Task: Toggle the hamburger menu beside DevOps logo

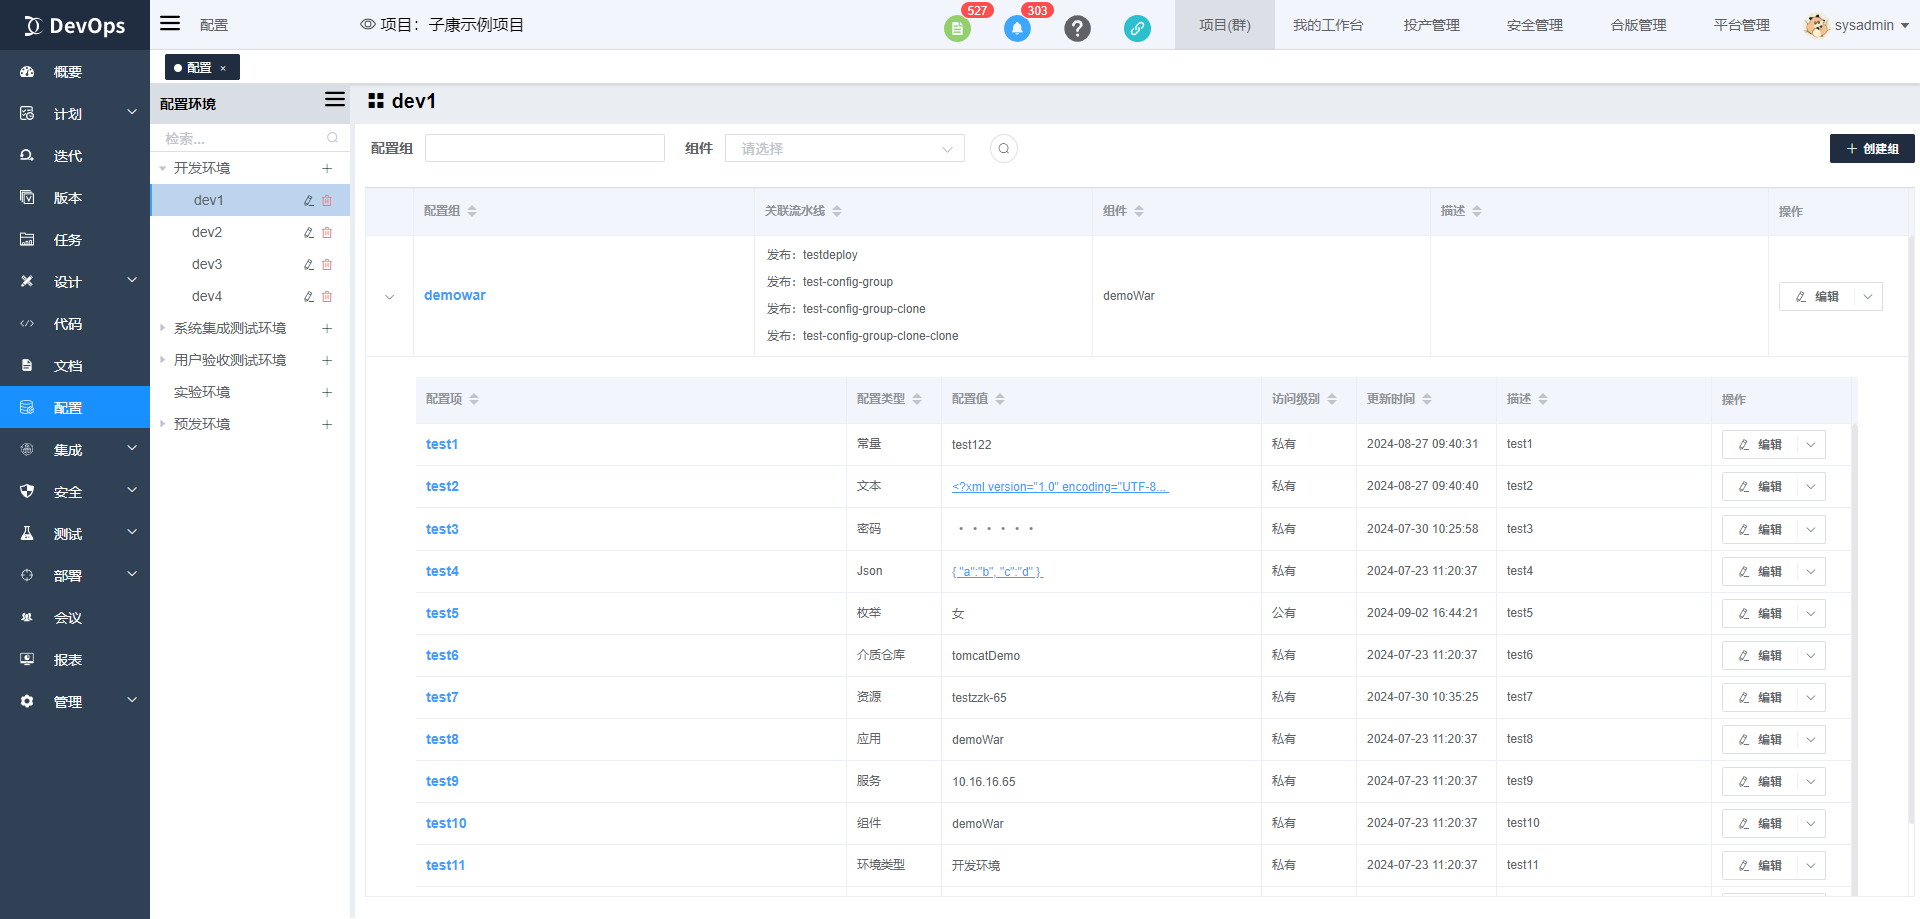Action: [171, 24]
